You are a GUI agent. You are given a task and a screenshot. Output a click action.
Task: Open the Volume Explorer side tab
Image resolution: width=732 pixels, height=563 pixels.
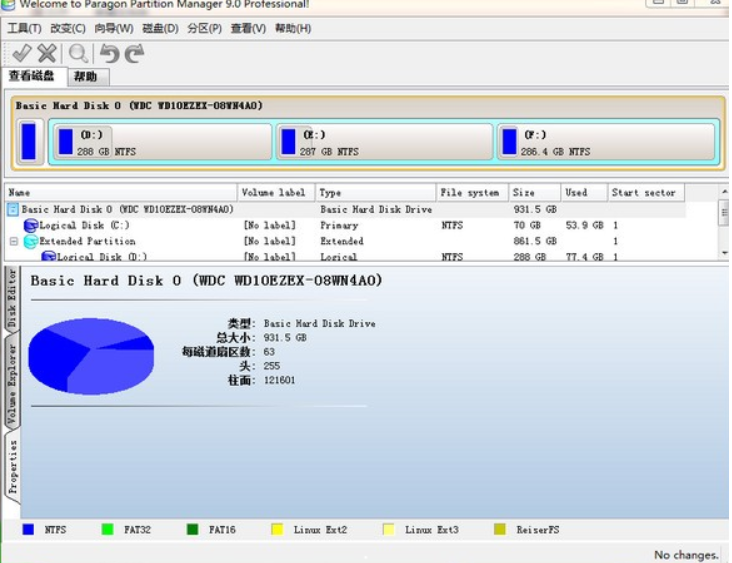(12, 384)
